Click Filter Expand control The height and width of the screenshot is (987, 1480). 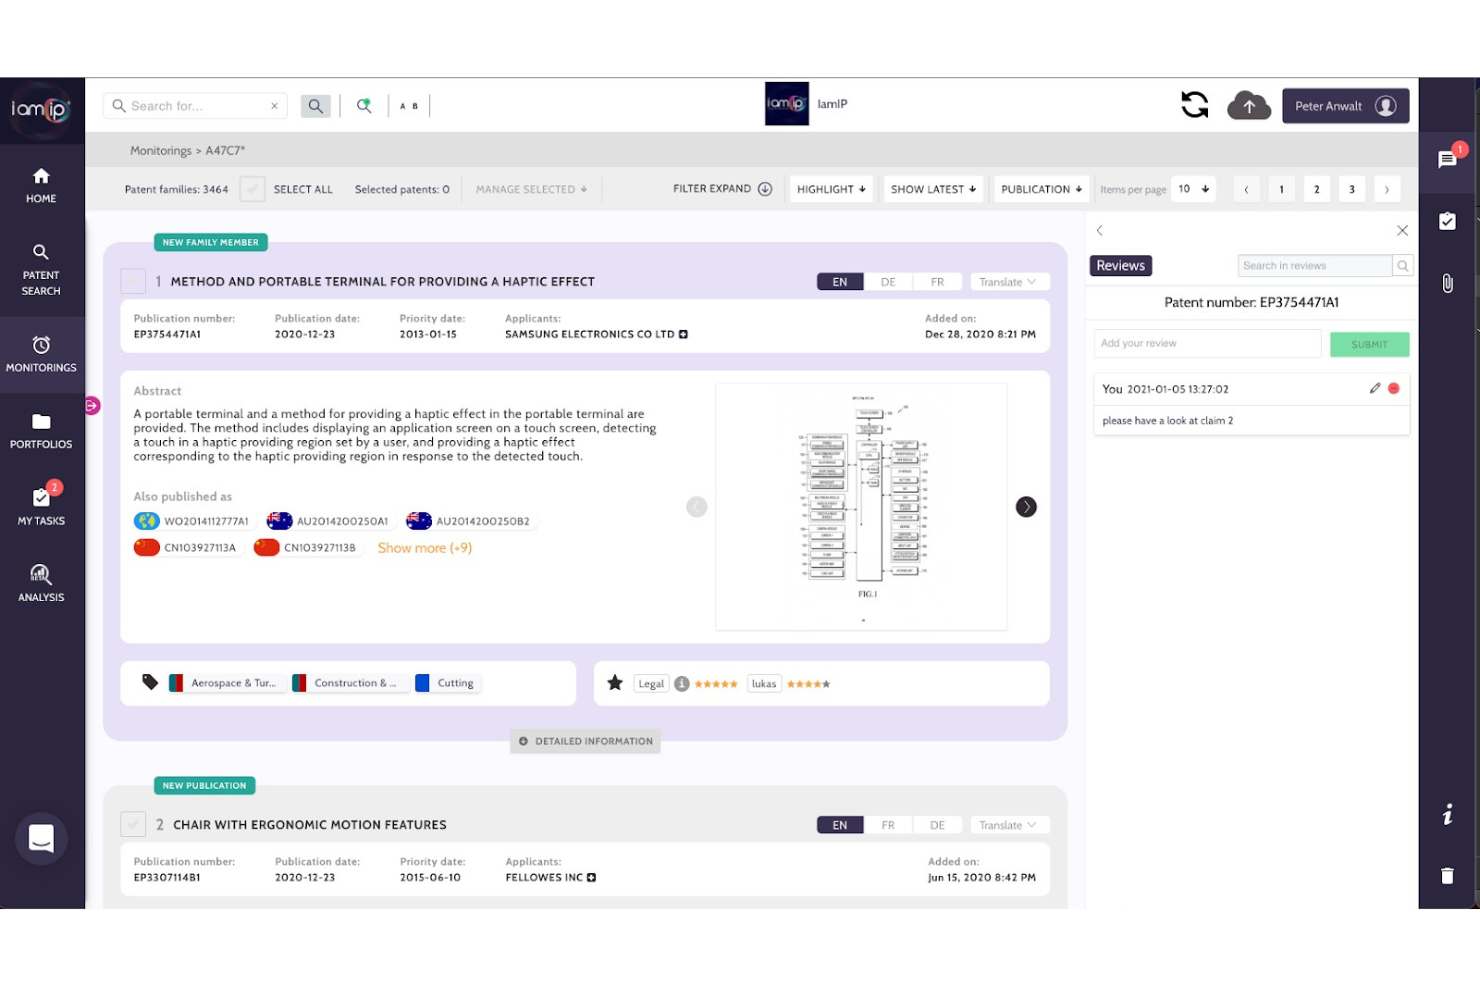(x=722, y=189)
